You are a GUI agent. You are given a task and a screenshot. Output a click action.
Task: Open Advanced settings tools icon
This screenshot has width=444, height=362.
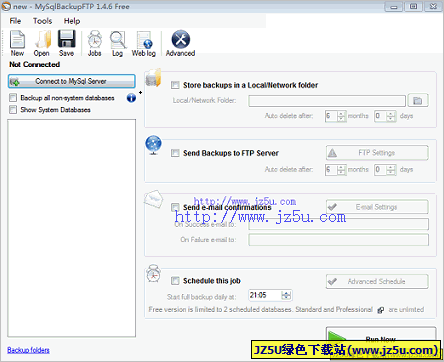[181, 43]
